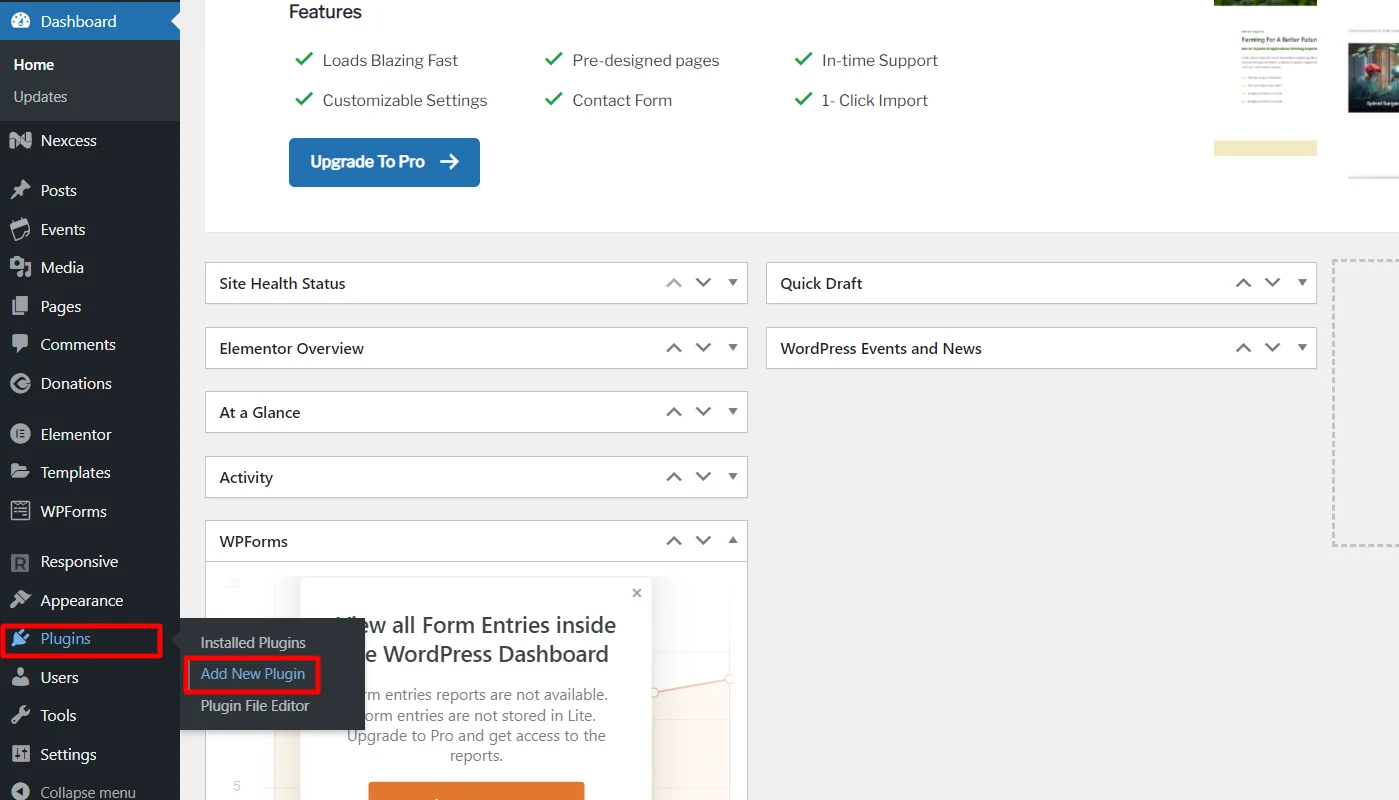Open the Nexcess sidebar icon

point(21,140)
